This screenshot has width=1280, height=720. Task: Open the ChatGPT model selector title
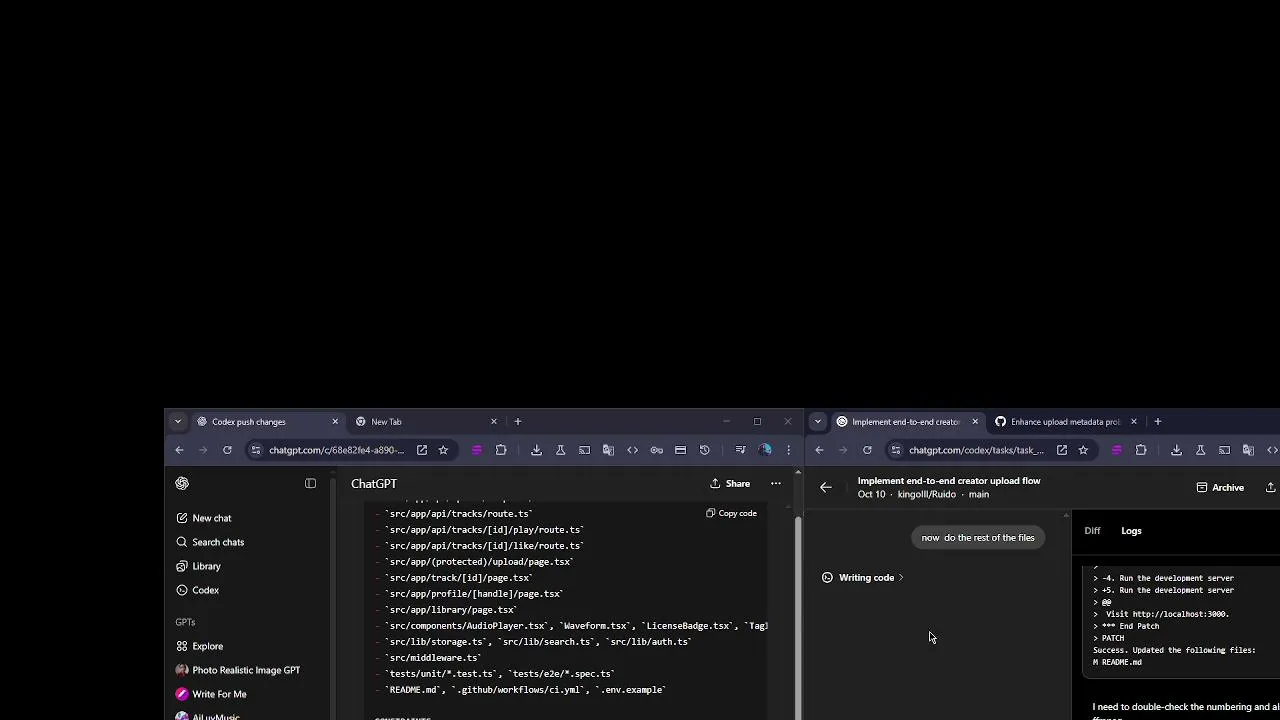click(x=374, y=484)
